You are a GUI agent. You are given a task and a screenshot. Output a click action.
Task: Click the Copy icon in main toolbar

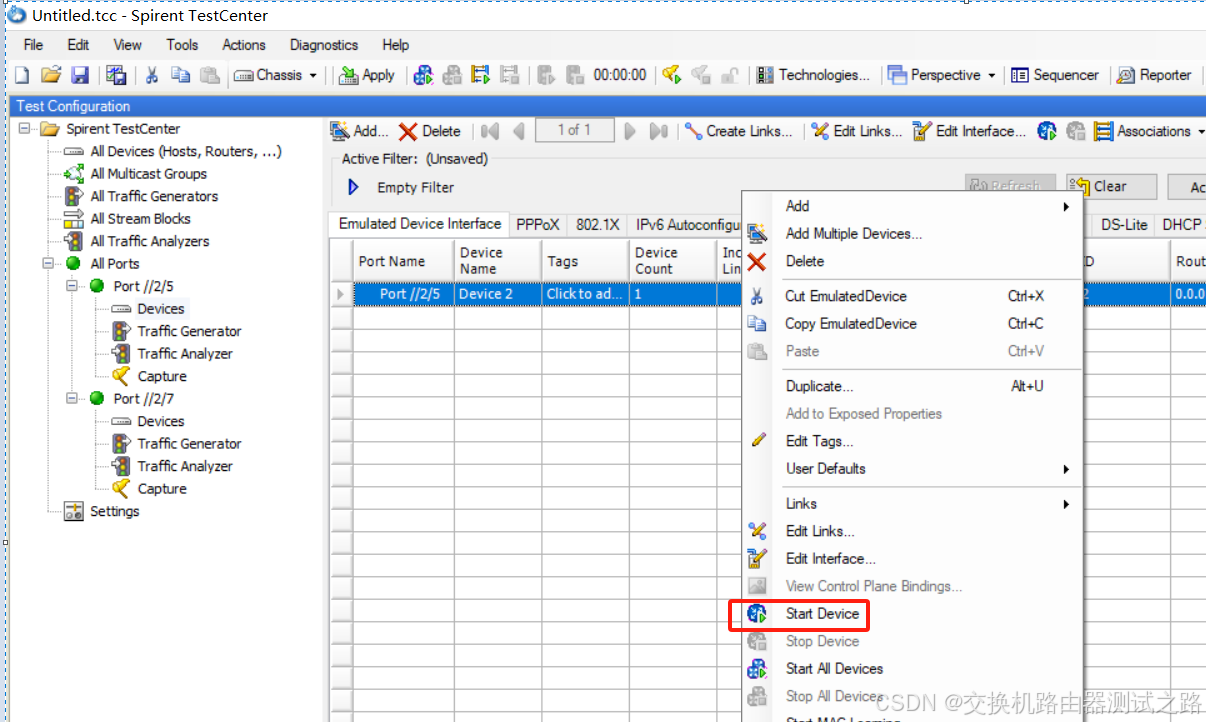(180, 75)
